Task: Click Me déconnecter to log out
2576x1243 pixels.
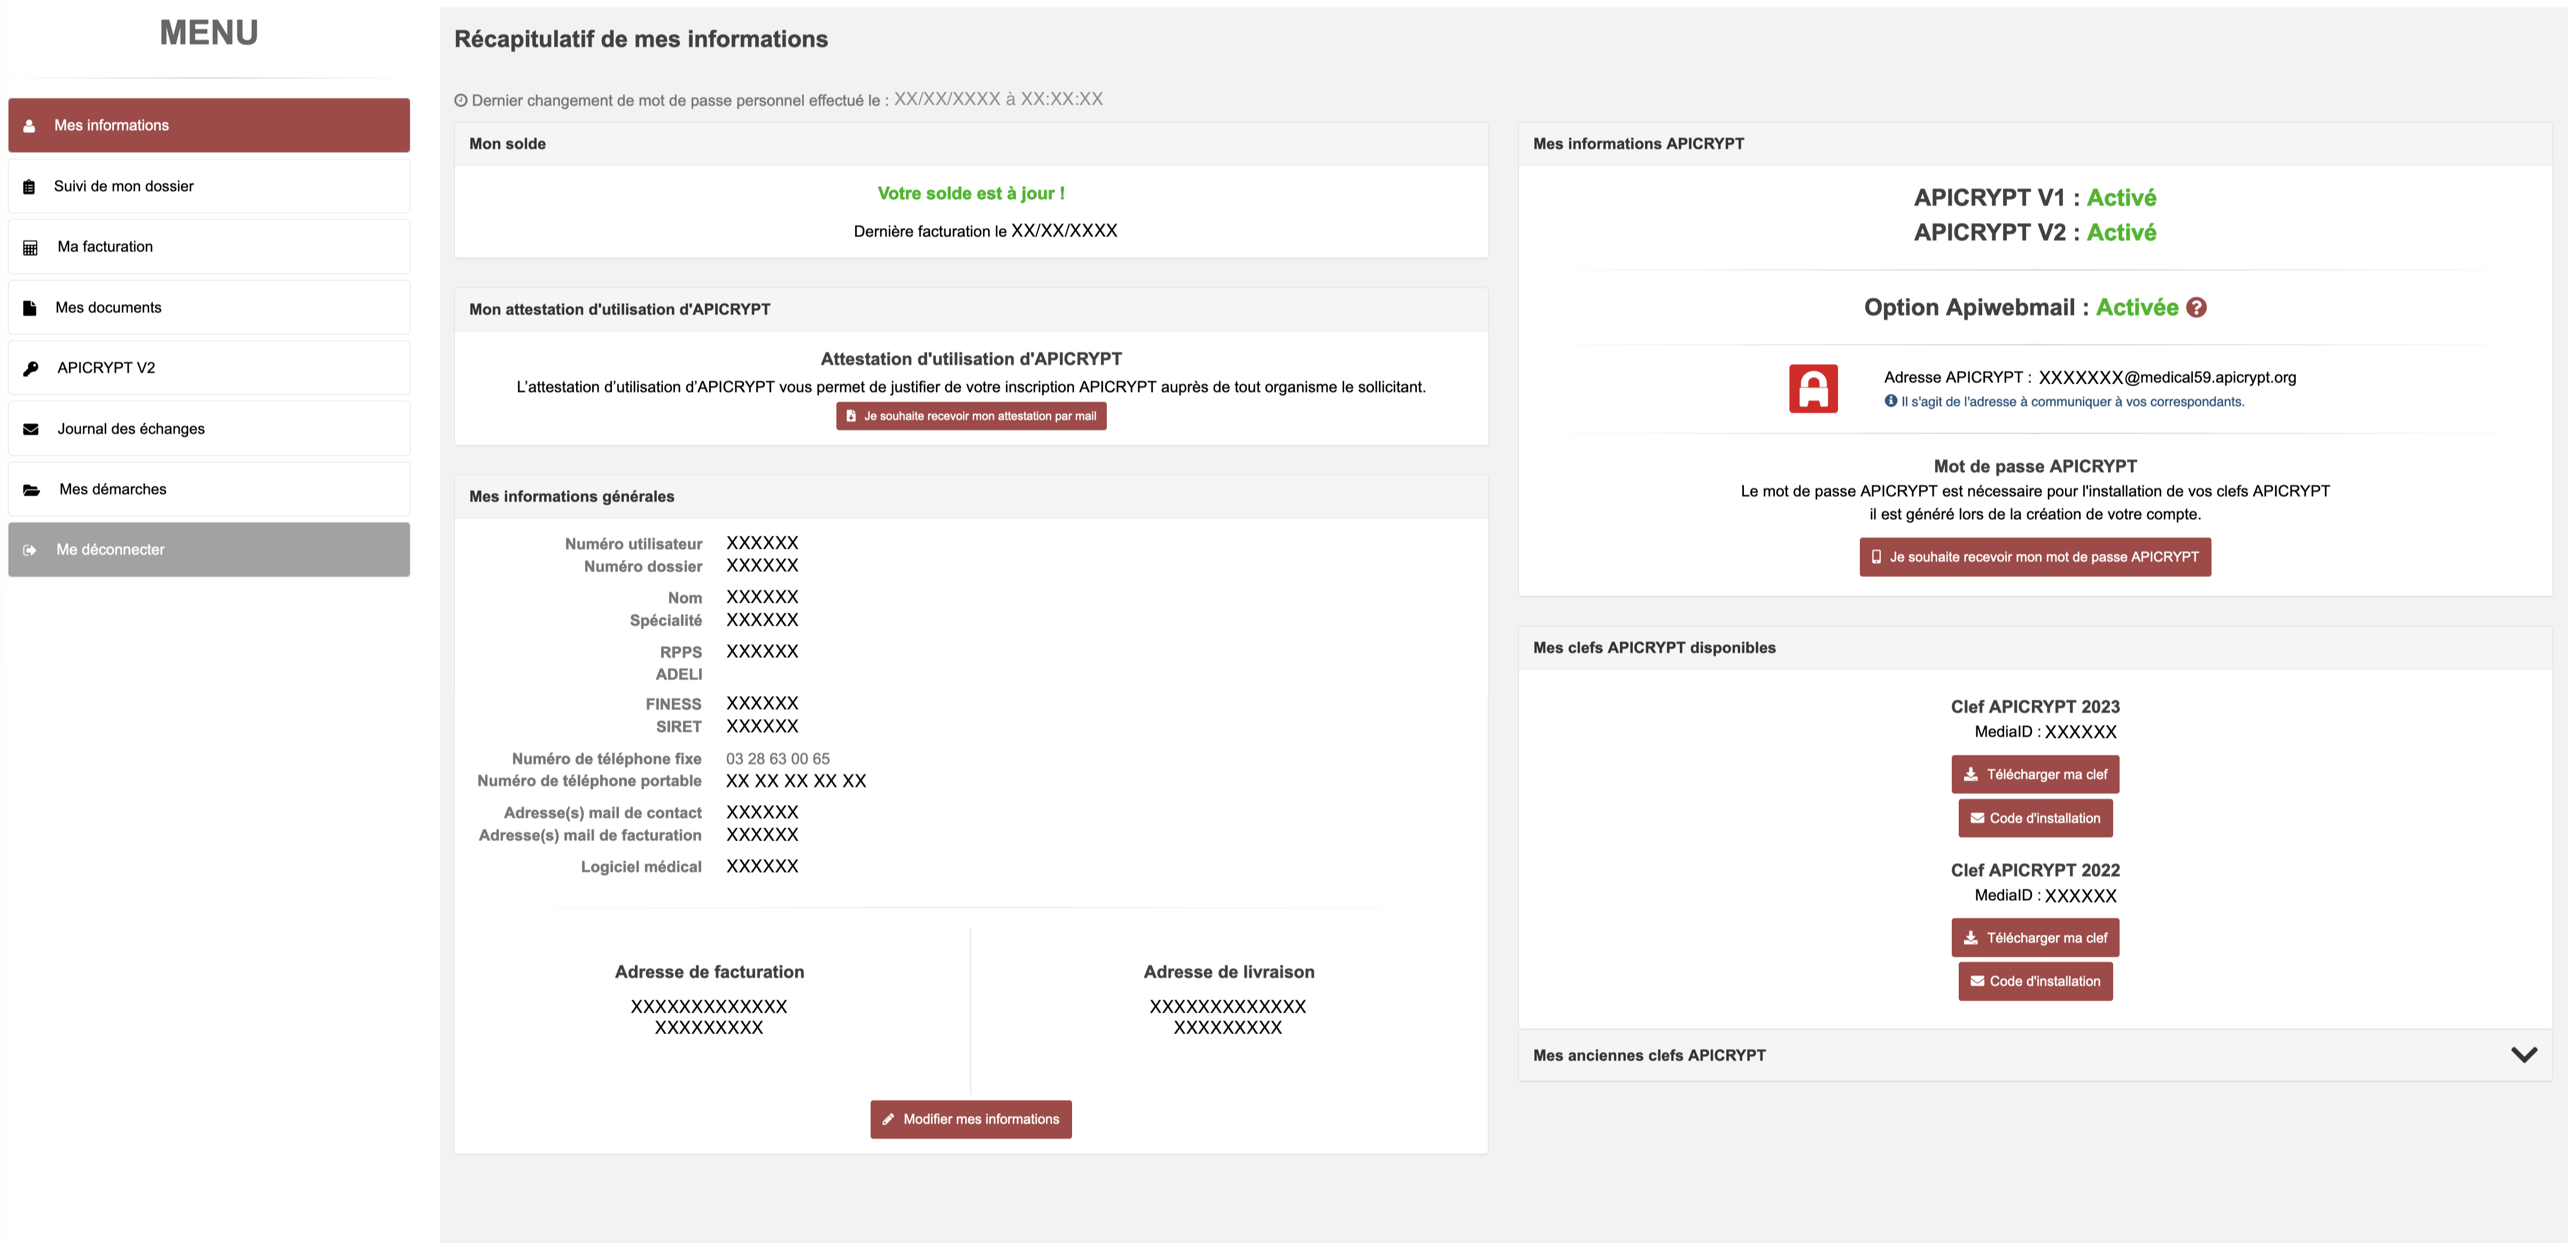Action: click(209, 549)
